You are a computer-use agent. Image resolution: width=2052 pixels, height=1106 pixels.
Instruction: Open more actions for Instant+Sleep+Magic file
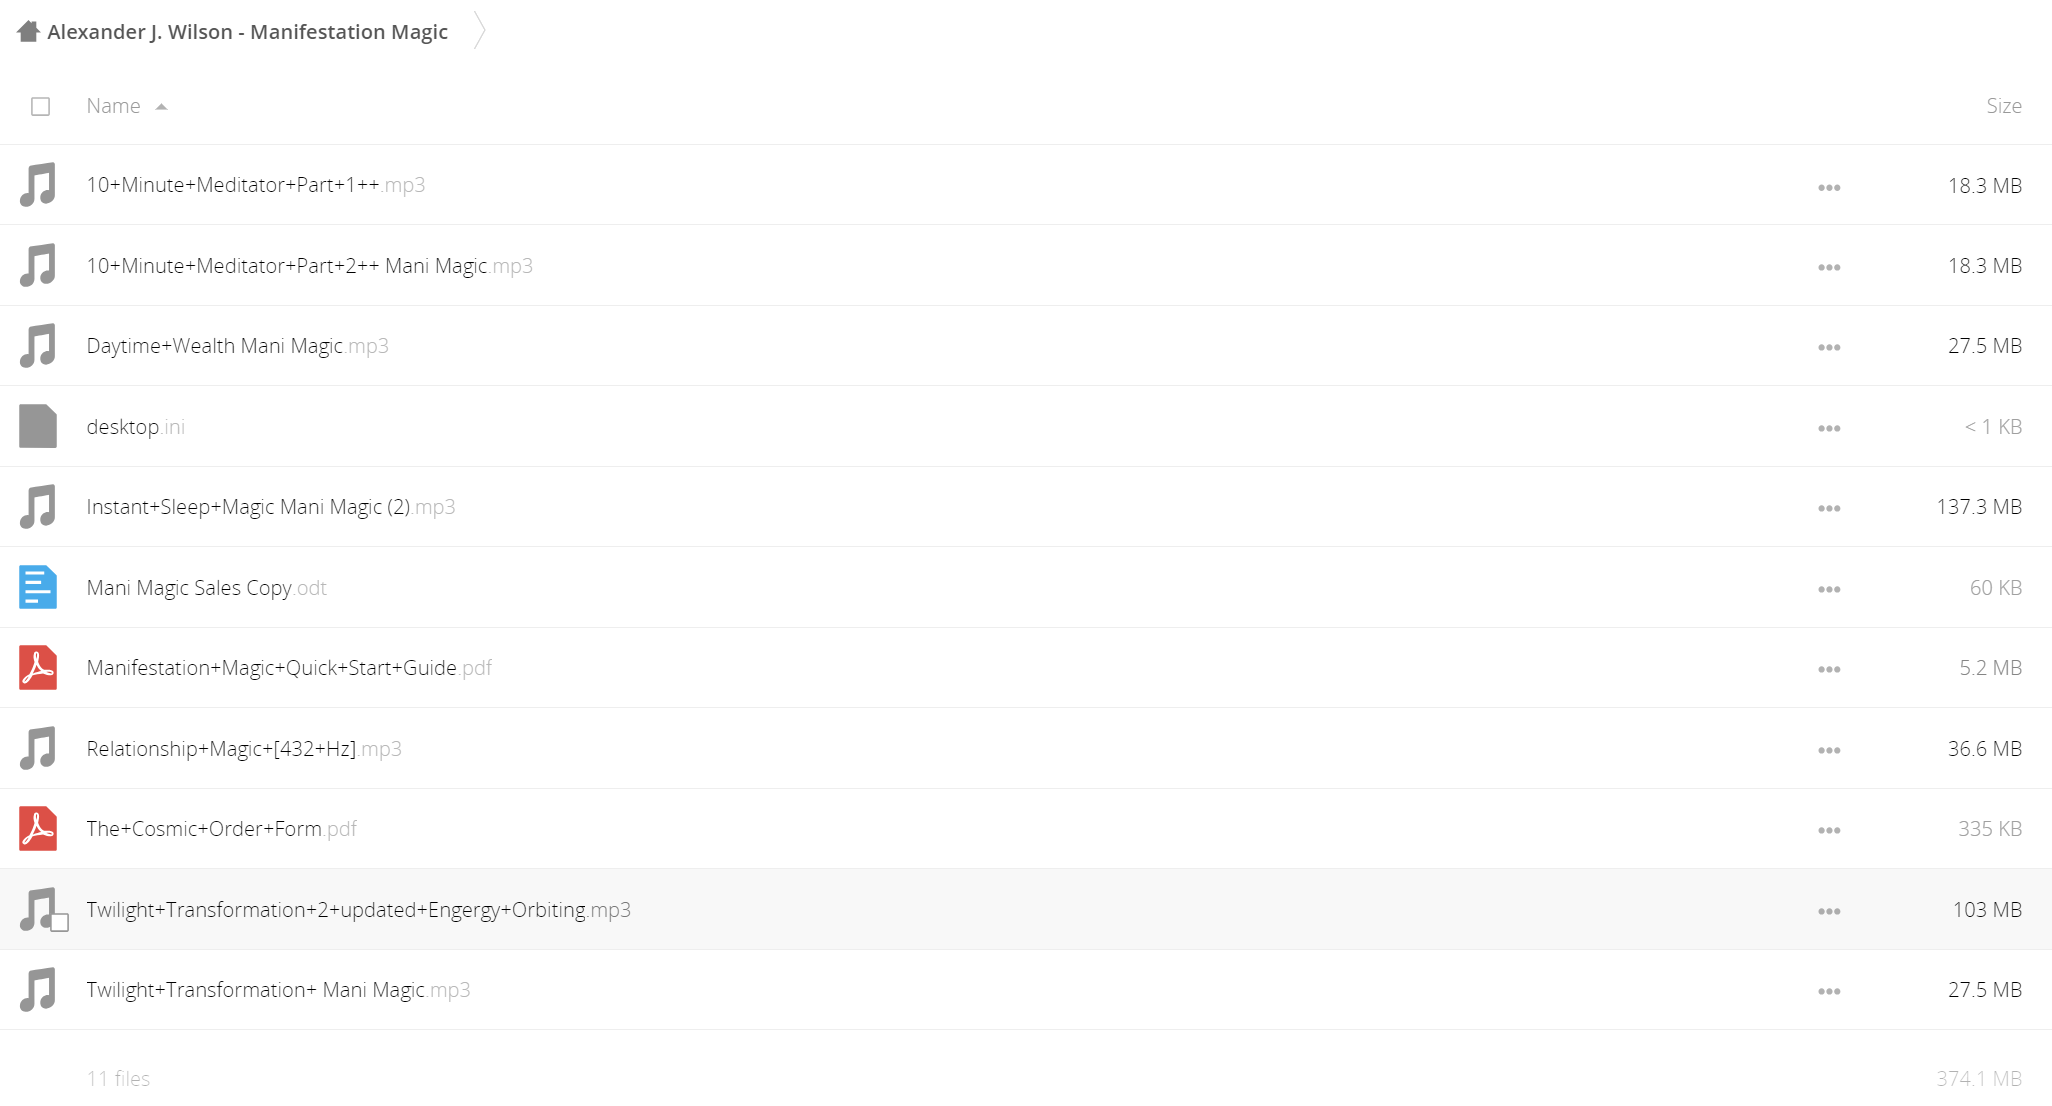pos(1829,508)
